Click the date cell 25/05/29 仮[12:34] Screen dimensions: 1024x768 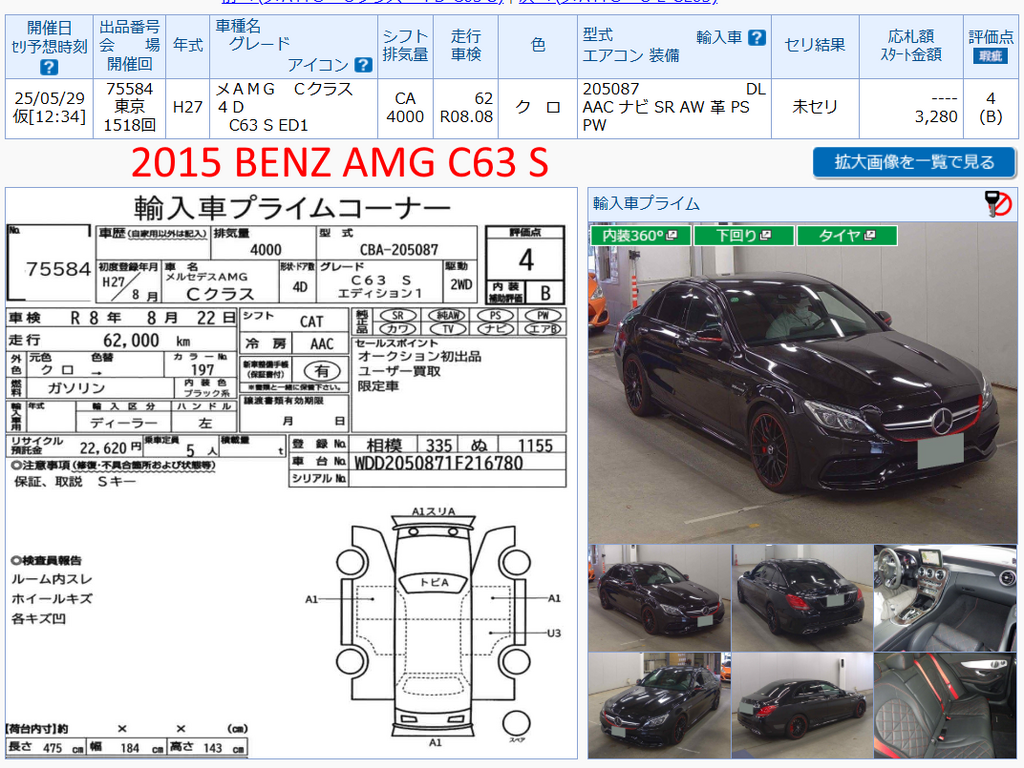[49, 108]
